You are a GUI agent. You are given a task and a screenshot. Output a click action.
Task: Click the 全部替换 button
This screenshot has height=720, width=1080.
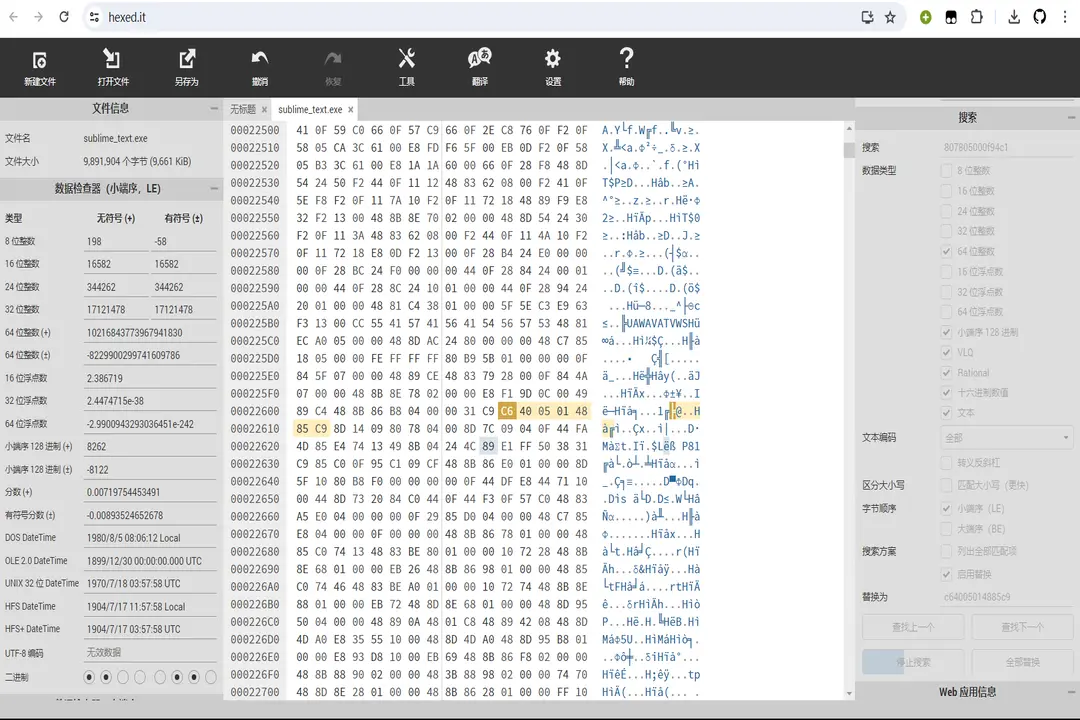[1022, 662]
